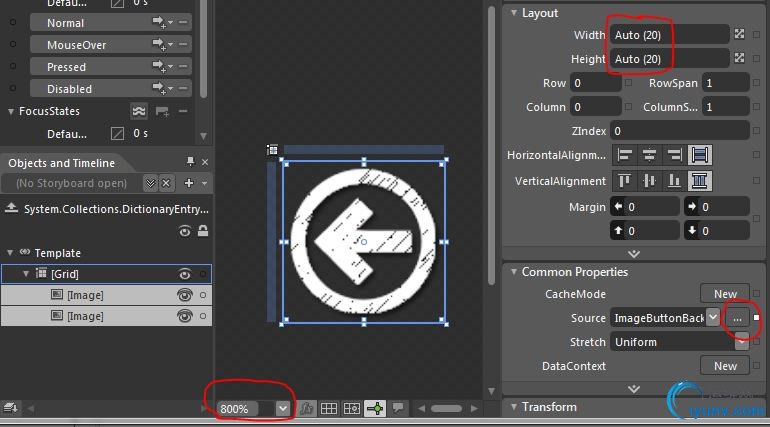Lock the first [Image] element

pyautogui.click(x=203, y=295)
